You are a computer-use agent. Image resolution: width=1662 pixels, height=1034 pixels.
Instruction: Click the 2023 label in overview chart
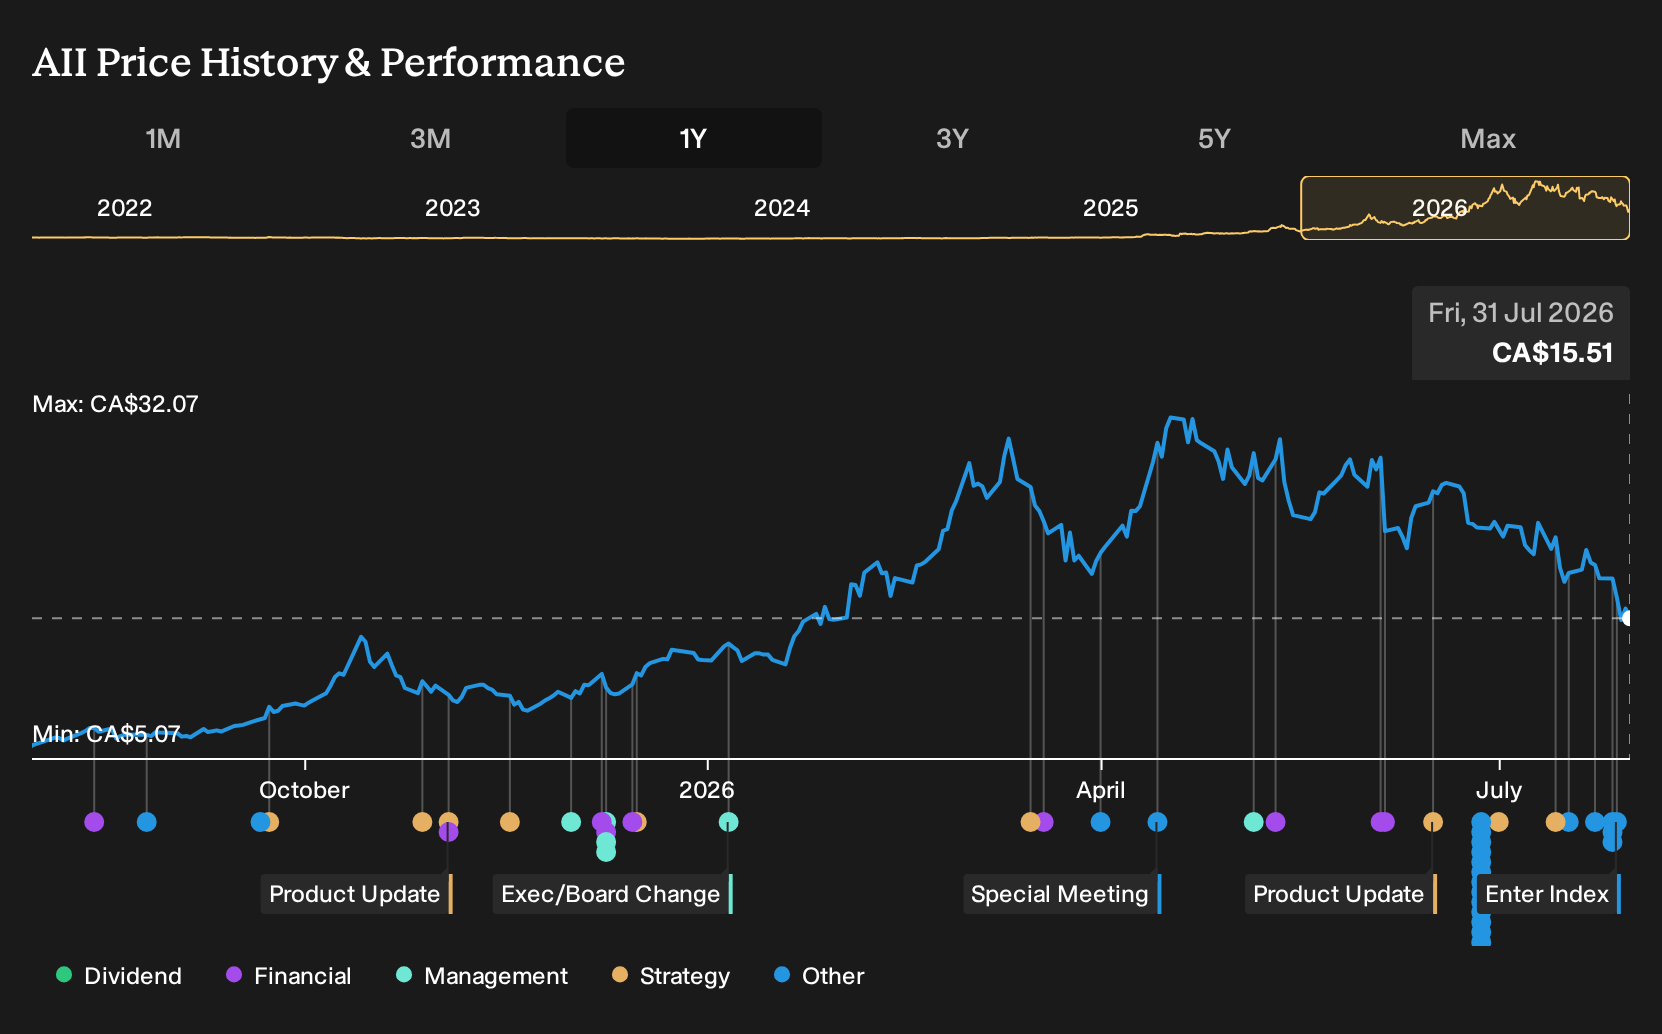click(x=452, y=208)
